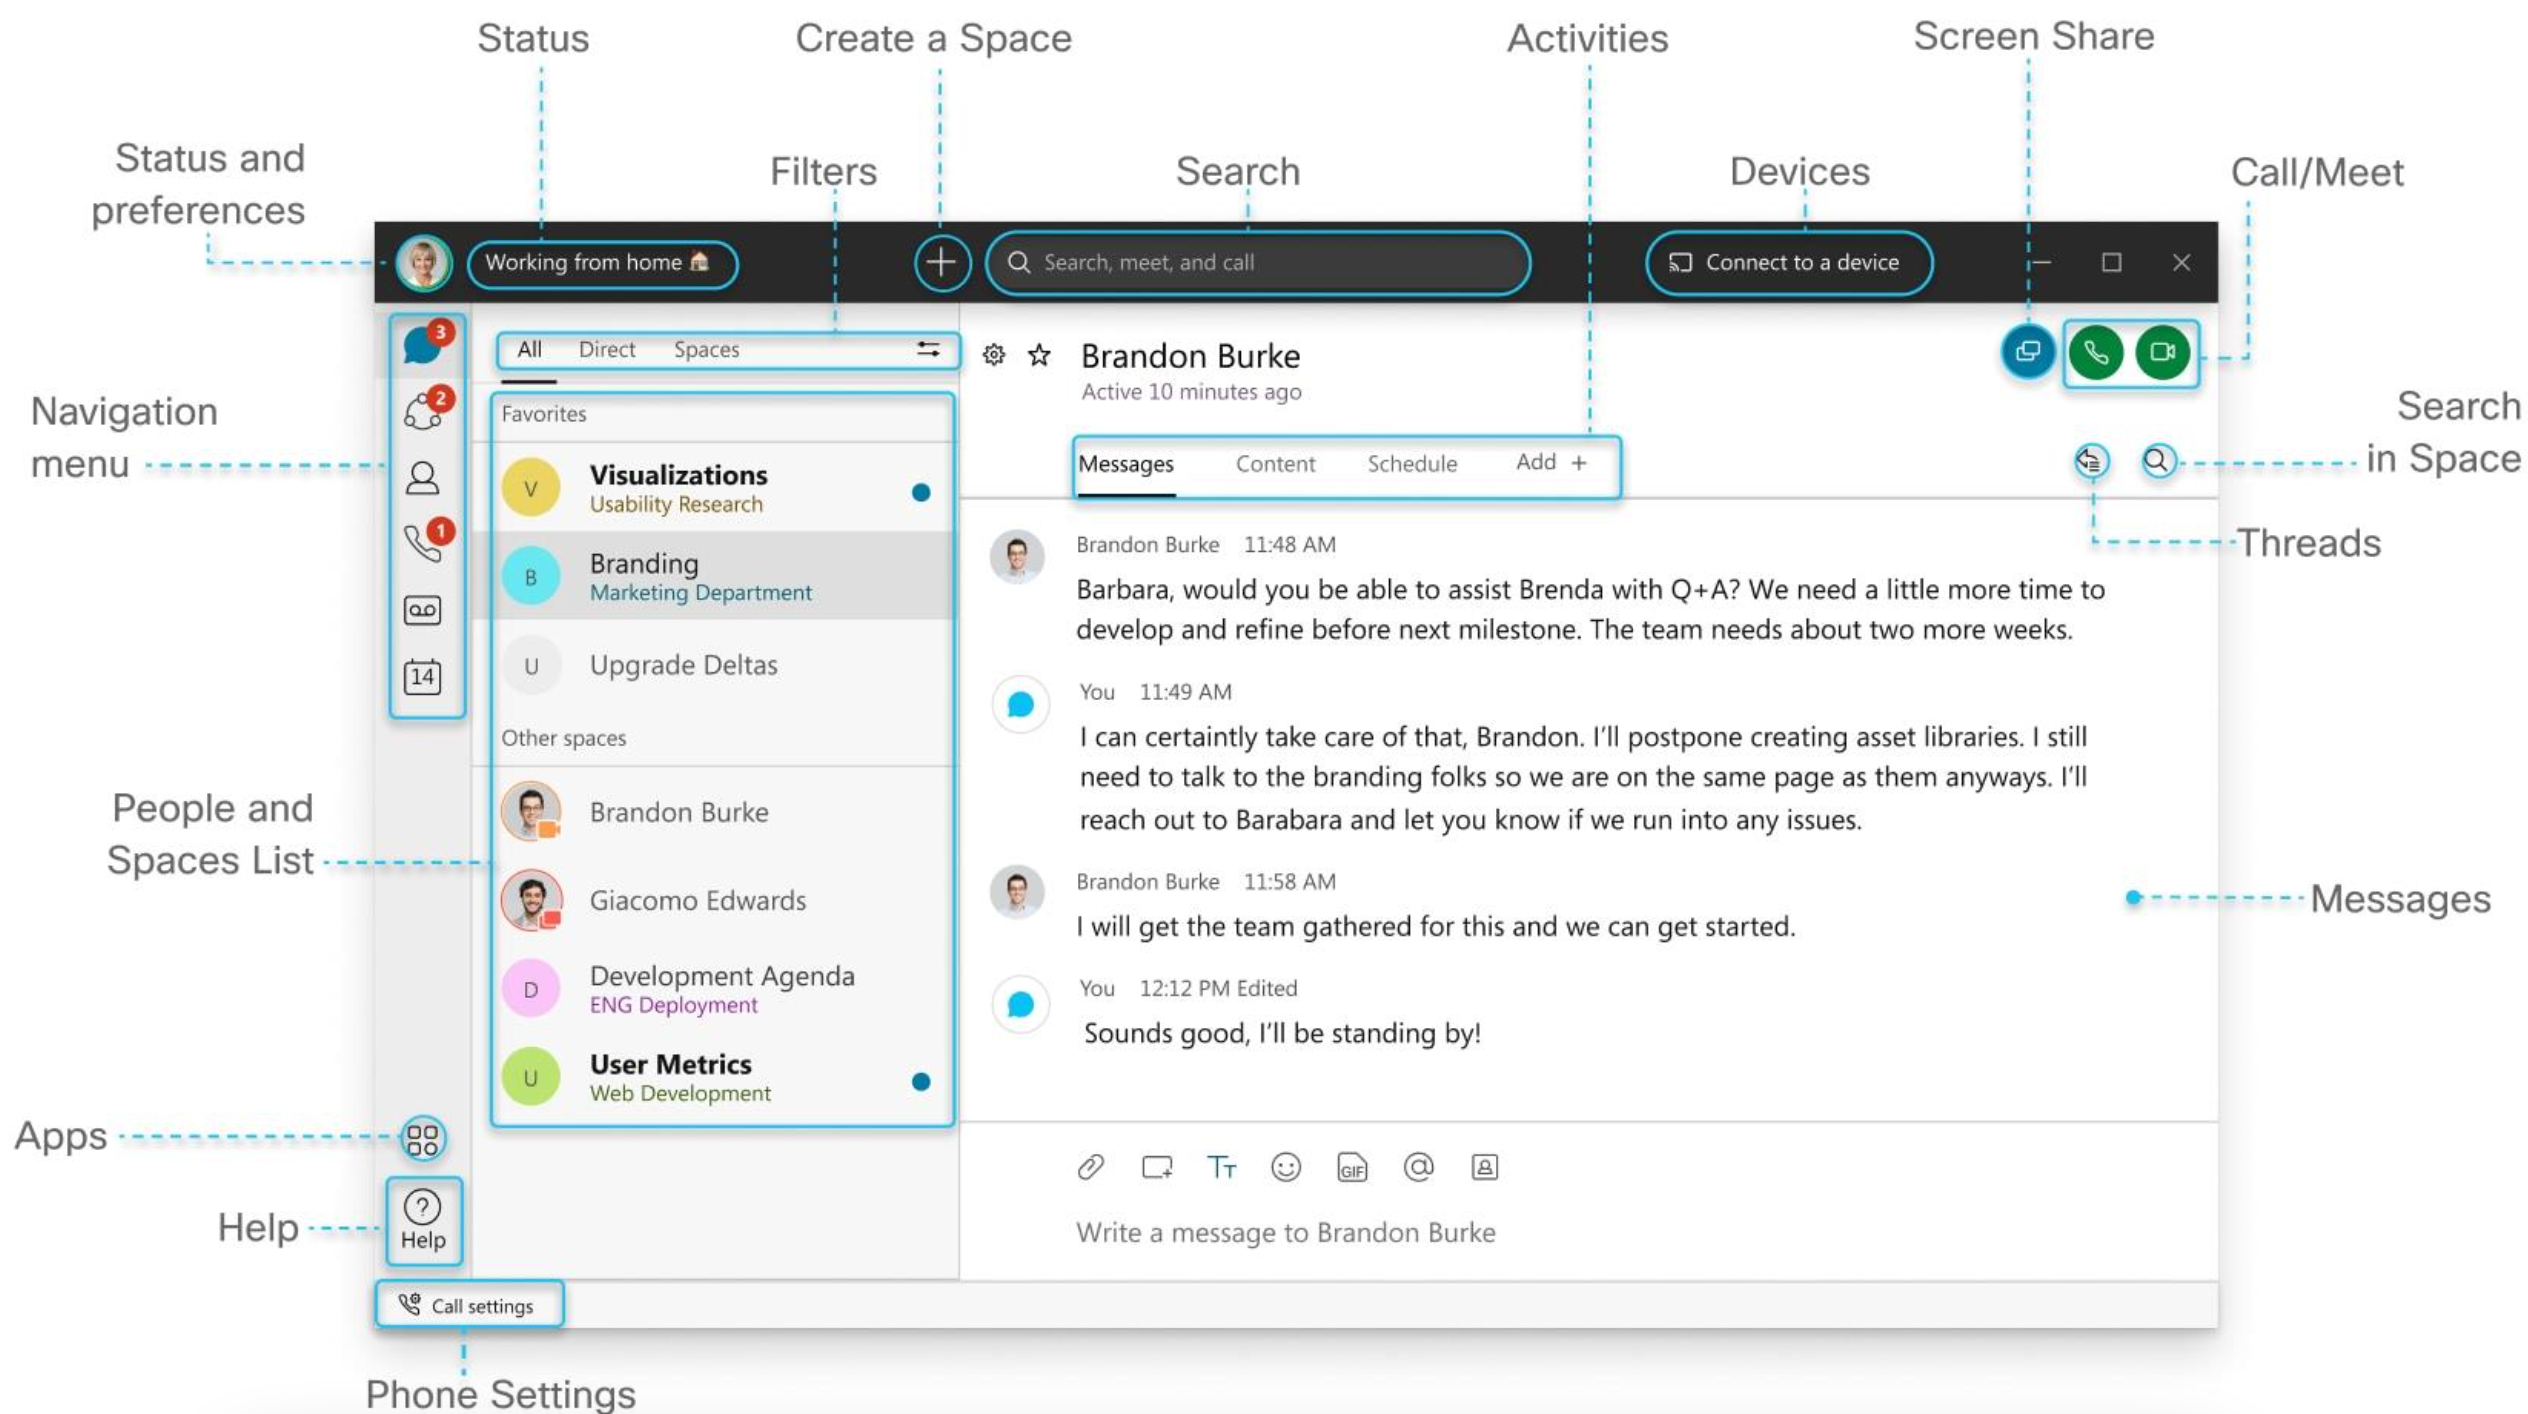Viewport: 2528px width, 1414px height.
Task: Open Call settings in the footer
Action: 468,1305
